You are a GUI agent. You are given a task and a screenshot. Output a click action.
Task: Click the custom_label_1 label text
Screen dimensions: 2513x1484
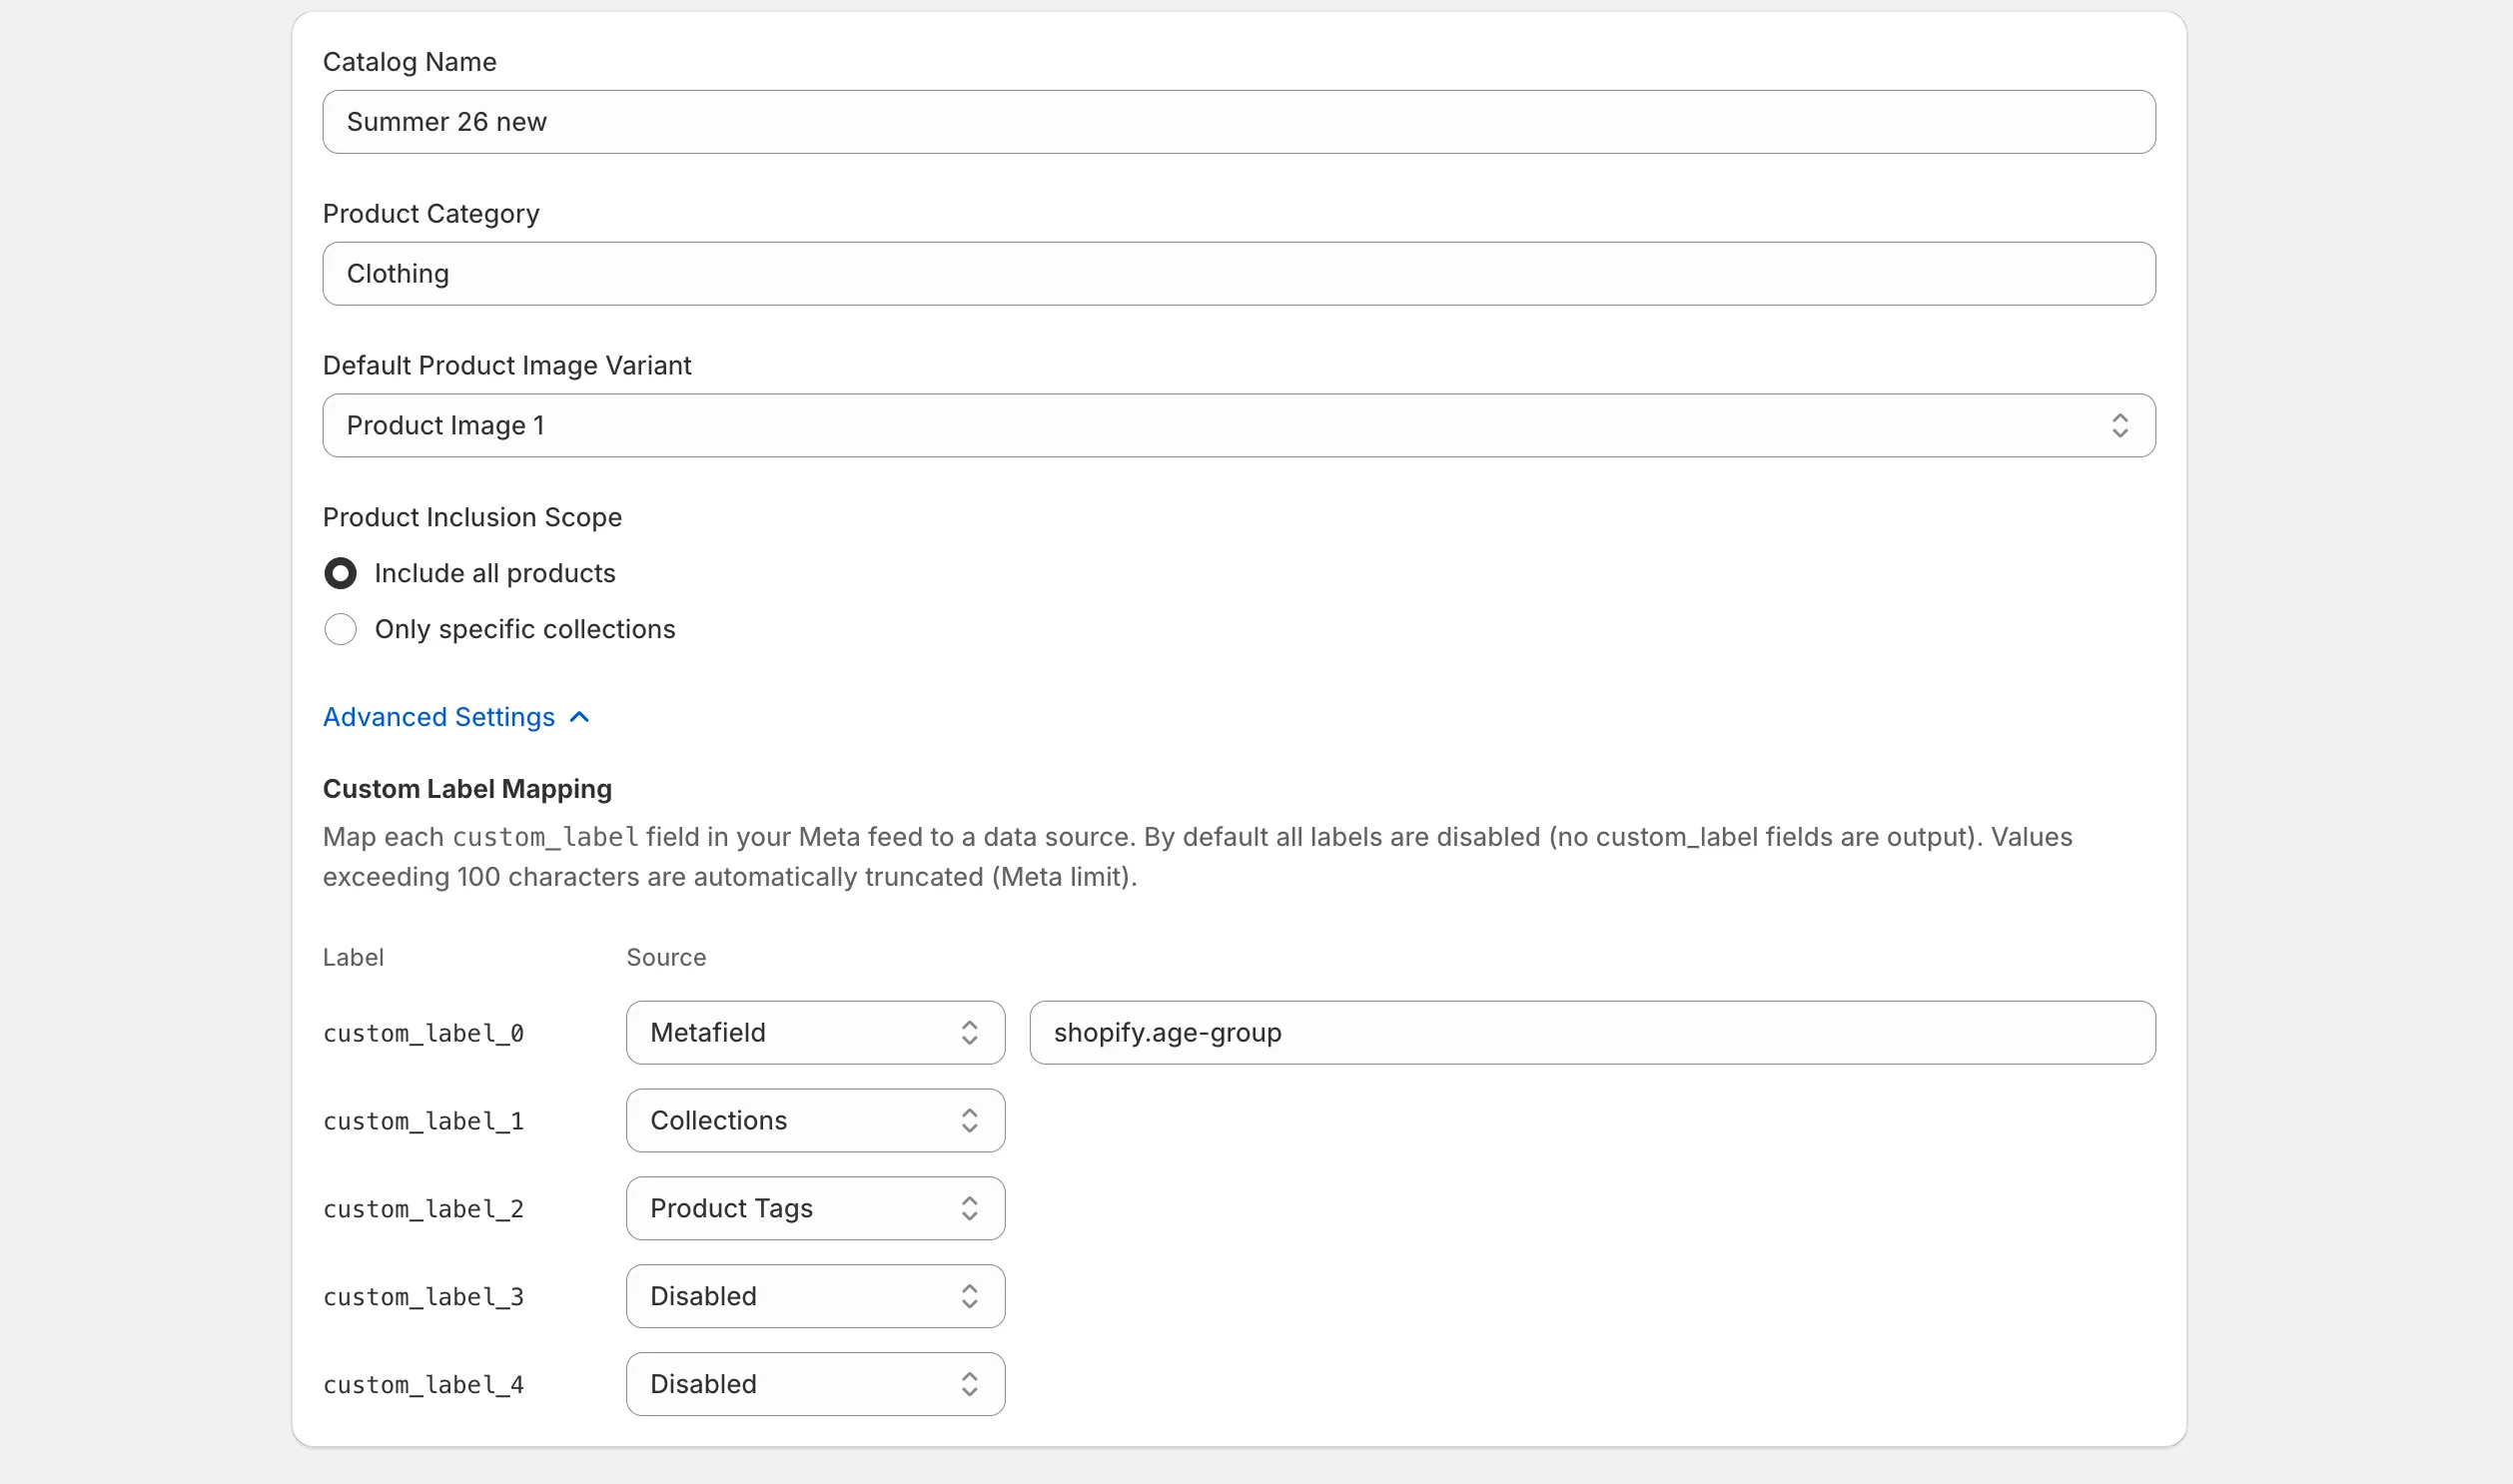[x=423, y=1122]
